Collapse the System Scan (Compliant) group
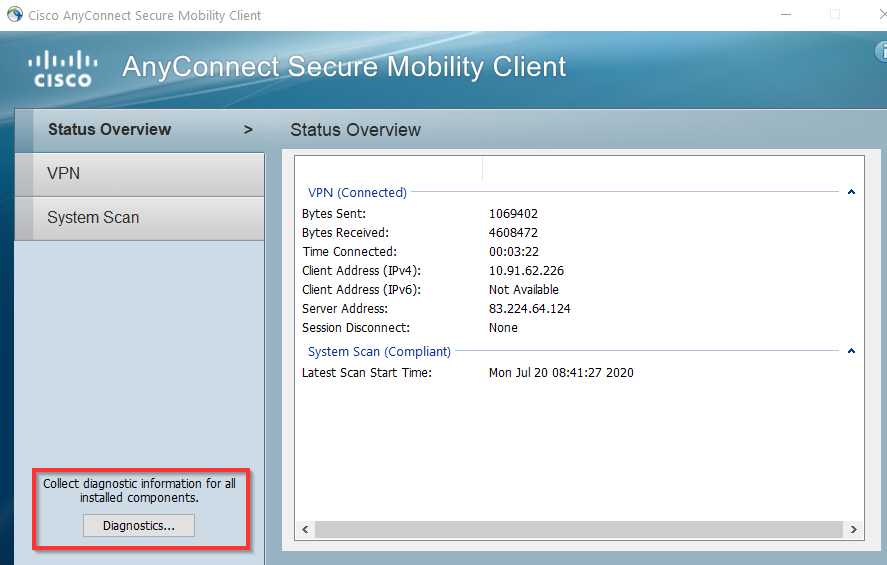Image resolution: width=887 pixels, height=565 pixels. [851, 351]
